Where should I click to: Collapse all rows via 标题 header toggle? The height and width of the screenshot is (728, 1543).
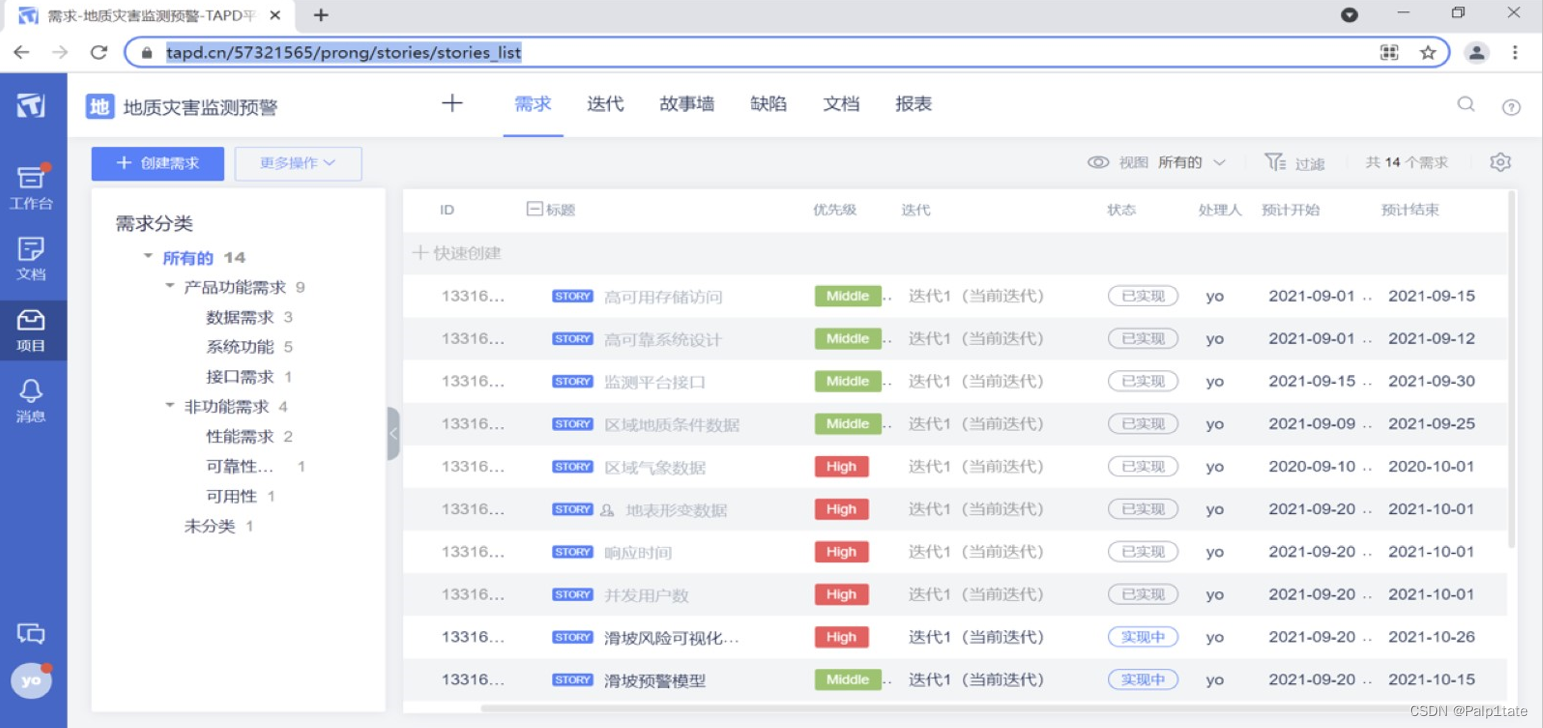point(534,209)
